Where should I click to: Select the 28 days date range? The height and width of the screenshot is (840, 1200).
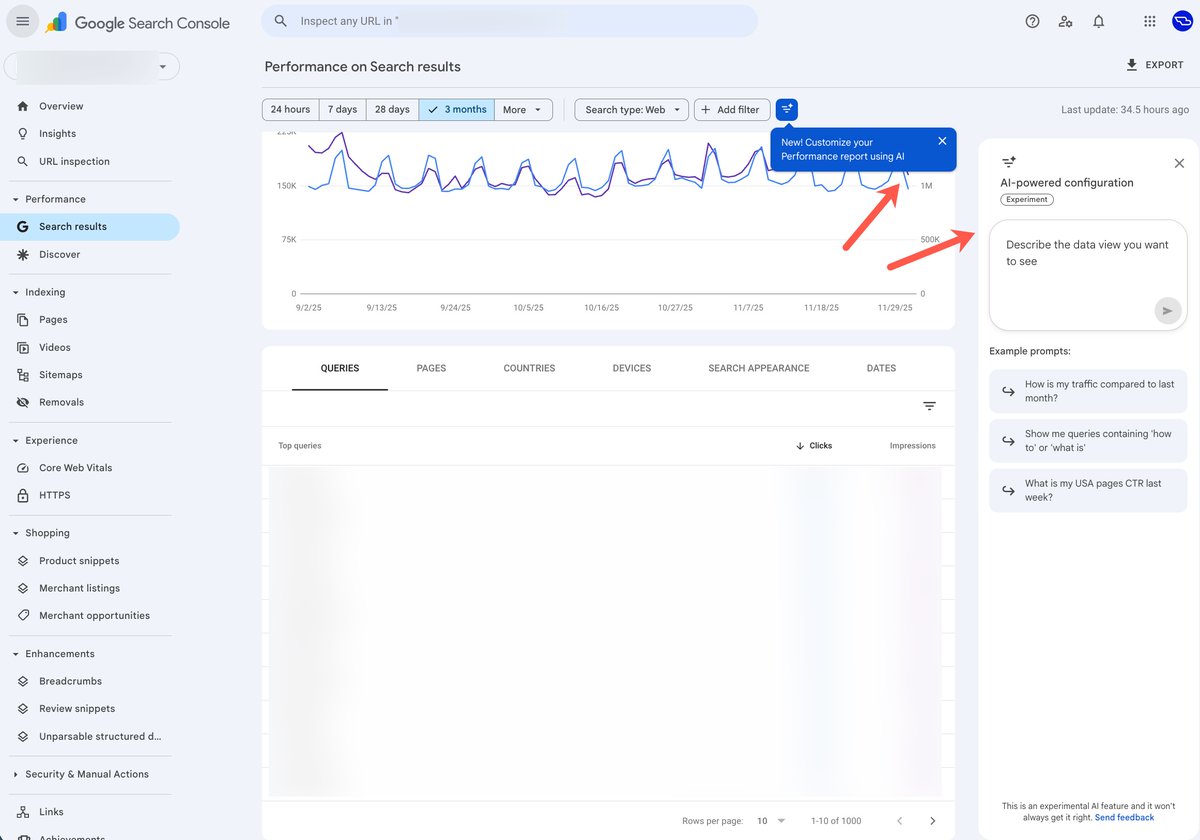(392, 109)
